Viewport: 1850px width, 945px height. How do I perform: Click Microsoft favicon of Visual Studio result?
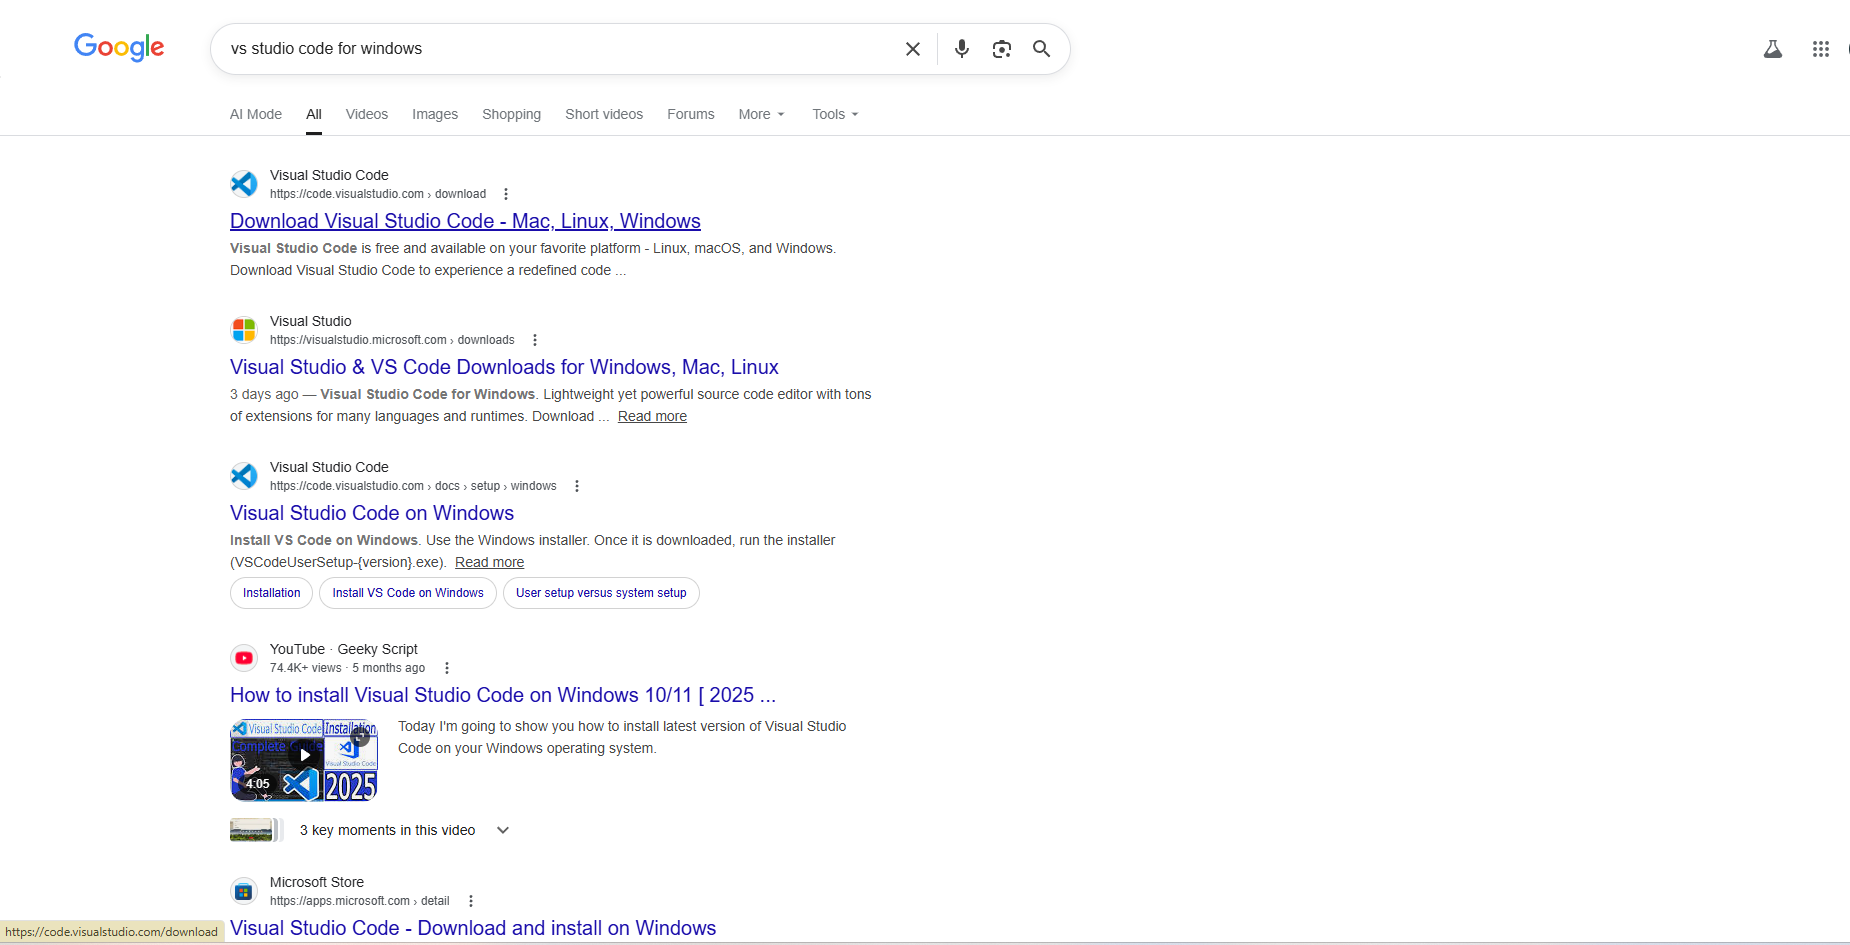click(244, 330)
